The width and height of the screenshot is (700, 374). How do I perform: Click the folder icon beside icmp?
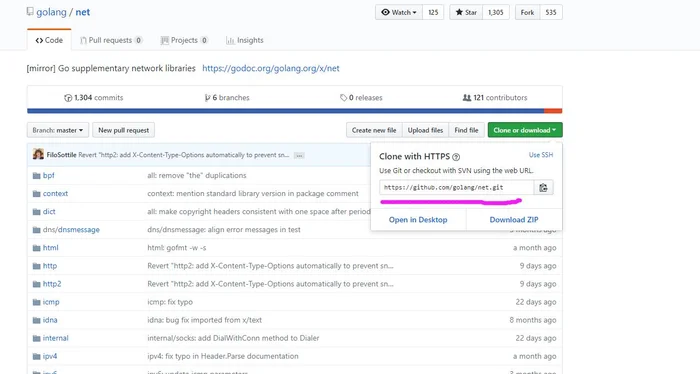click(37, 302)
